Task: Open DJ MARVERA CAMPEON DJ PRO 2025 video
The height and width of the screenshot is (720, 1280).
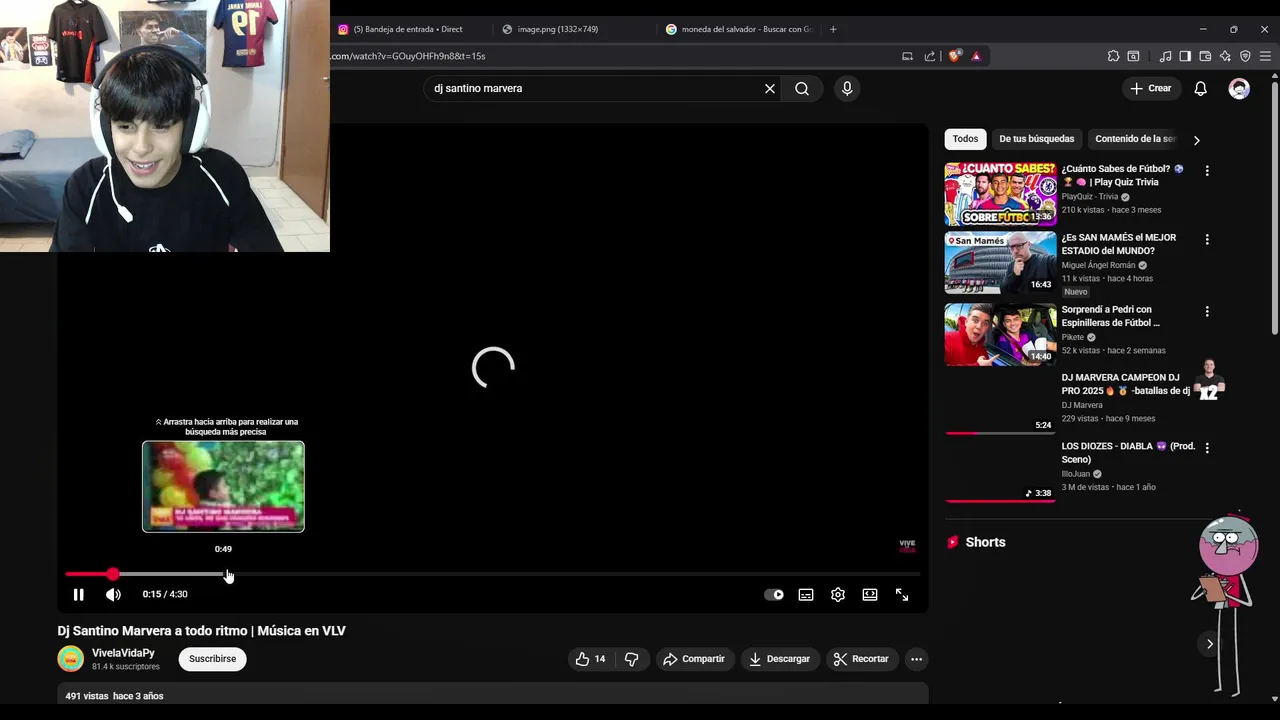Action: tap(1126, 384)
